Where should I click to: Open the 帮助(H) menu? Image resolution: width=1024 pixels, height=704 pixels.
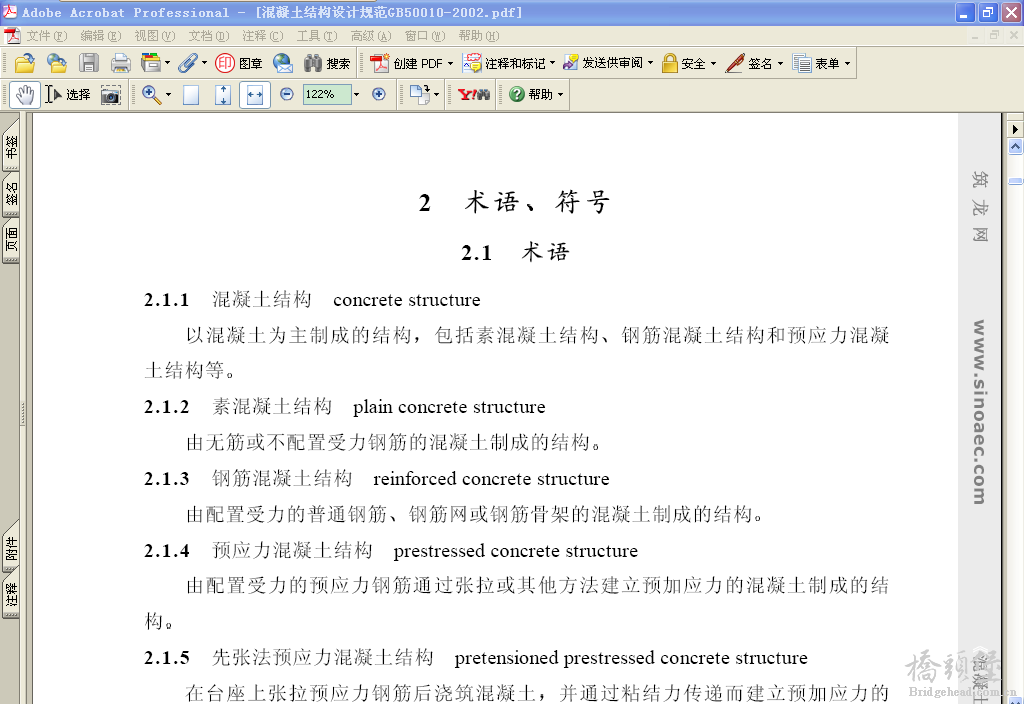coord(479,36)
